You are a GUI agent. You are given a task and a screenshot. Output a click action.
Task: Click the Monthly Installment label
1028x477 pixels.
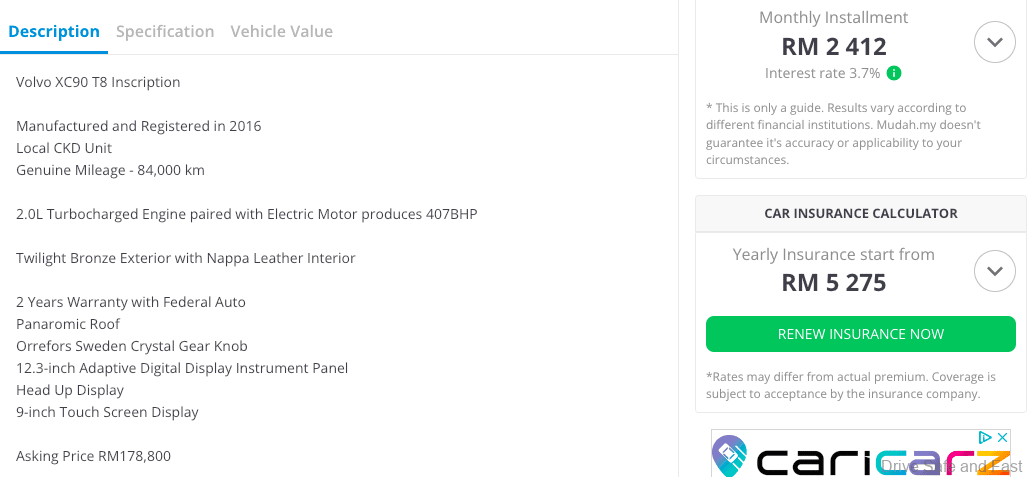(833, 17)
